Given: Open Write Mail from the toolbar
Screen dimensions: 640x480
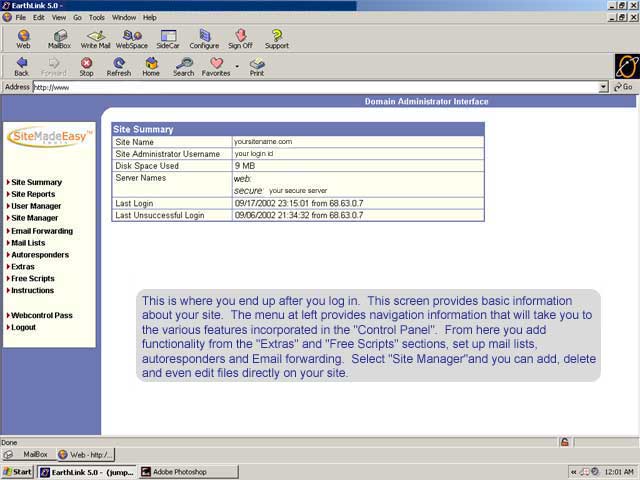Looking at the screenshot, I should click(x=95, y=38).
